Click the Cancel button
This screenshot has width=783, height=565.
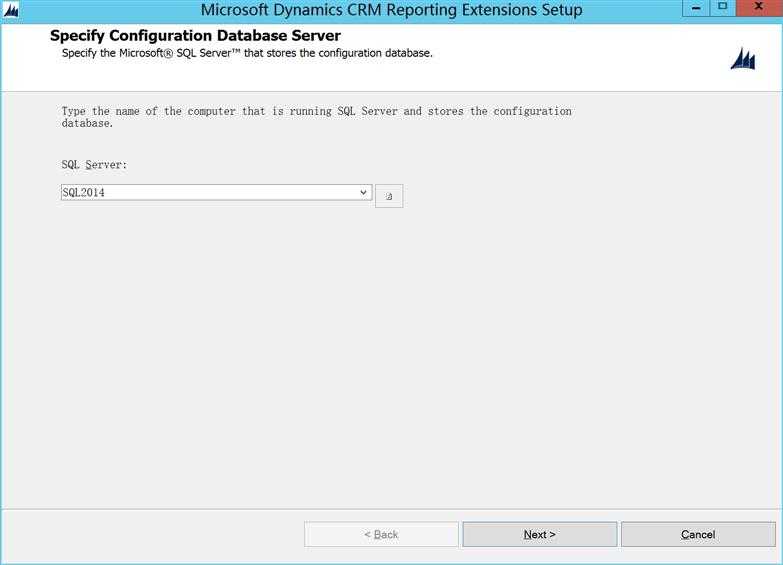pos(698,535)
